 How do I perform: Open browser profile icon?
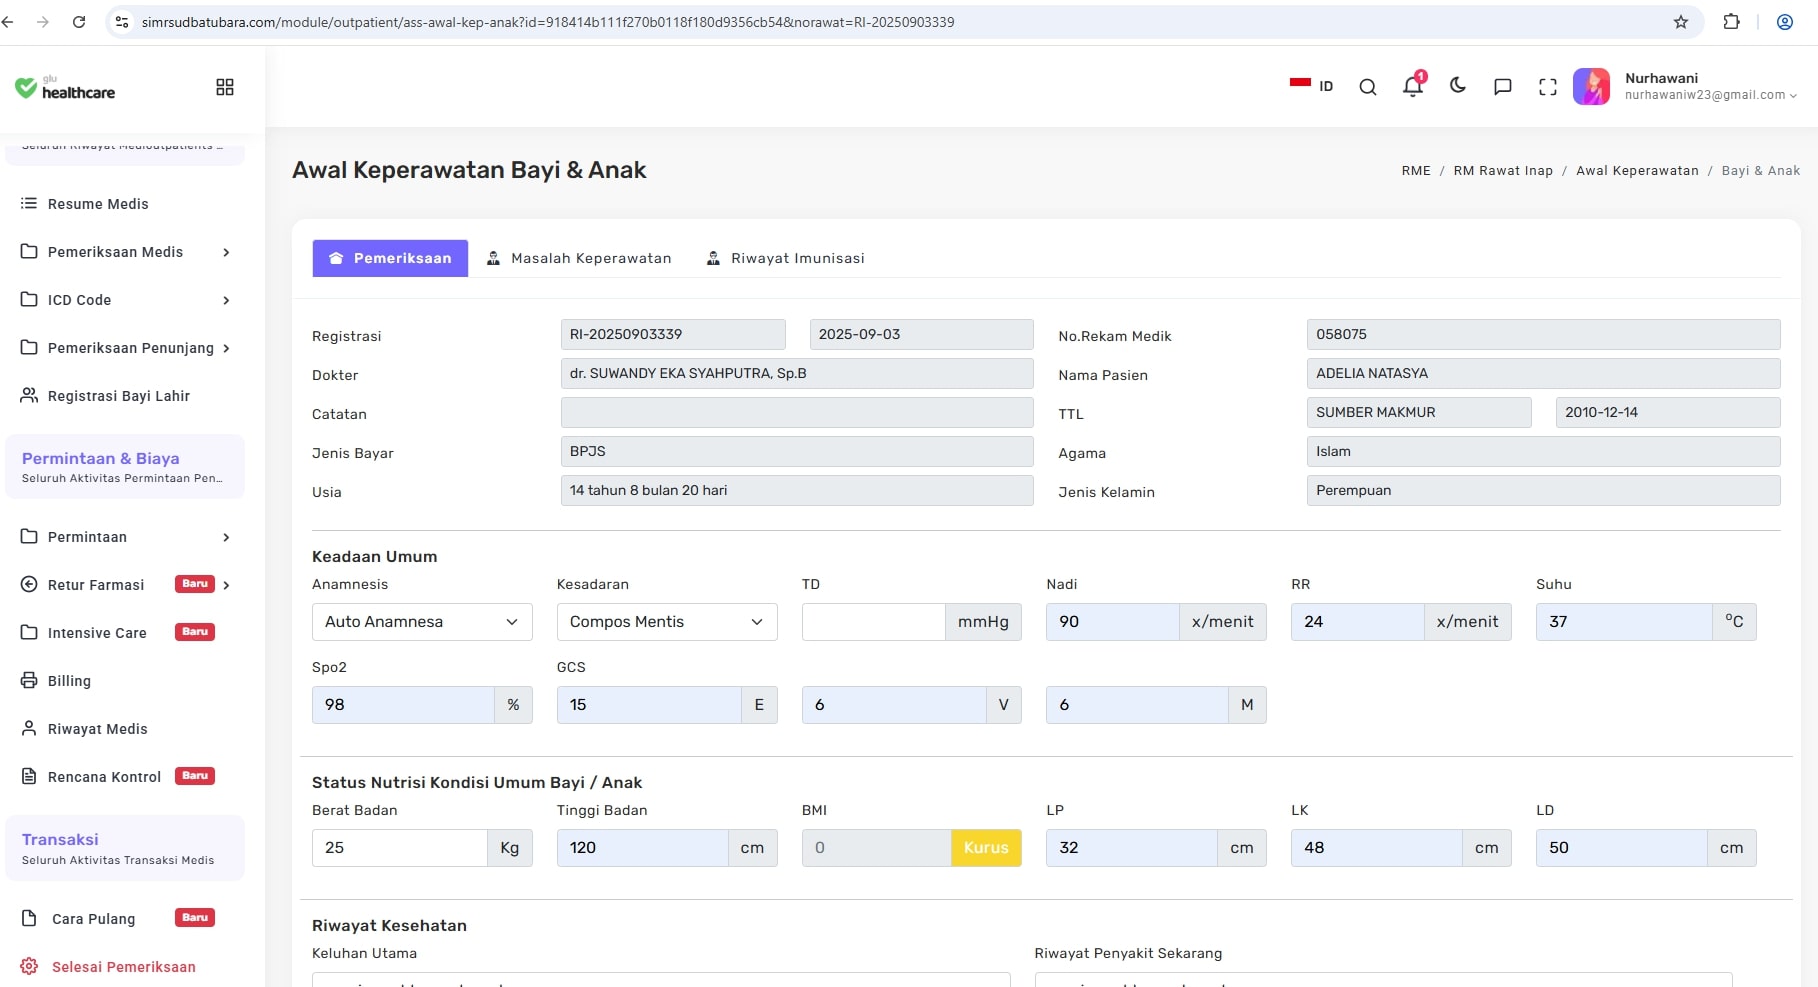point(1784,22)
